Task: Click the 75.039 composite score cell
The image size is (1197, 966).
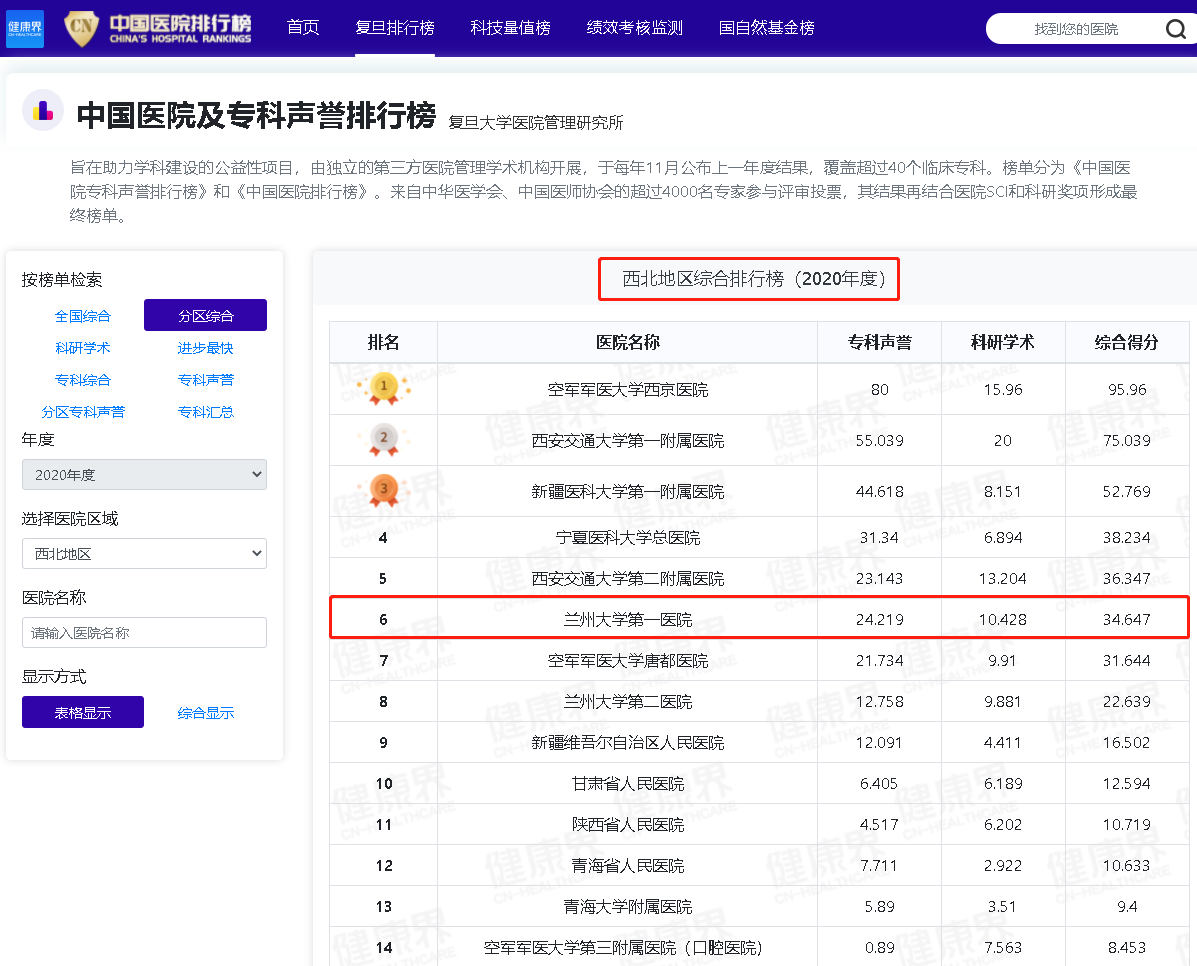Action: 1127,441
